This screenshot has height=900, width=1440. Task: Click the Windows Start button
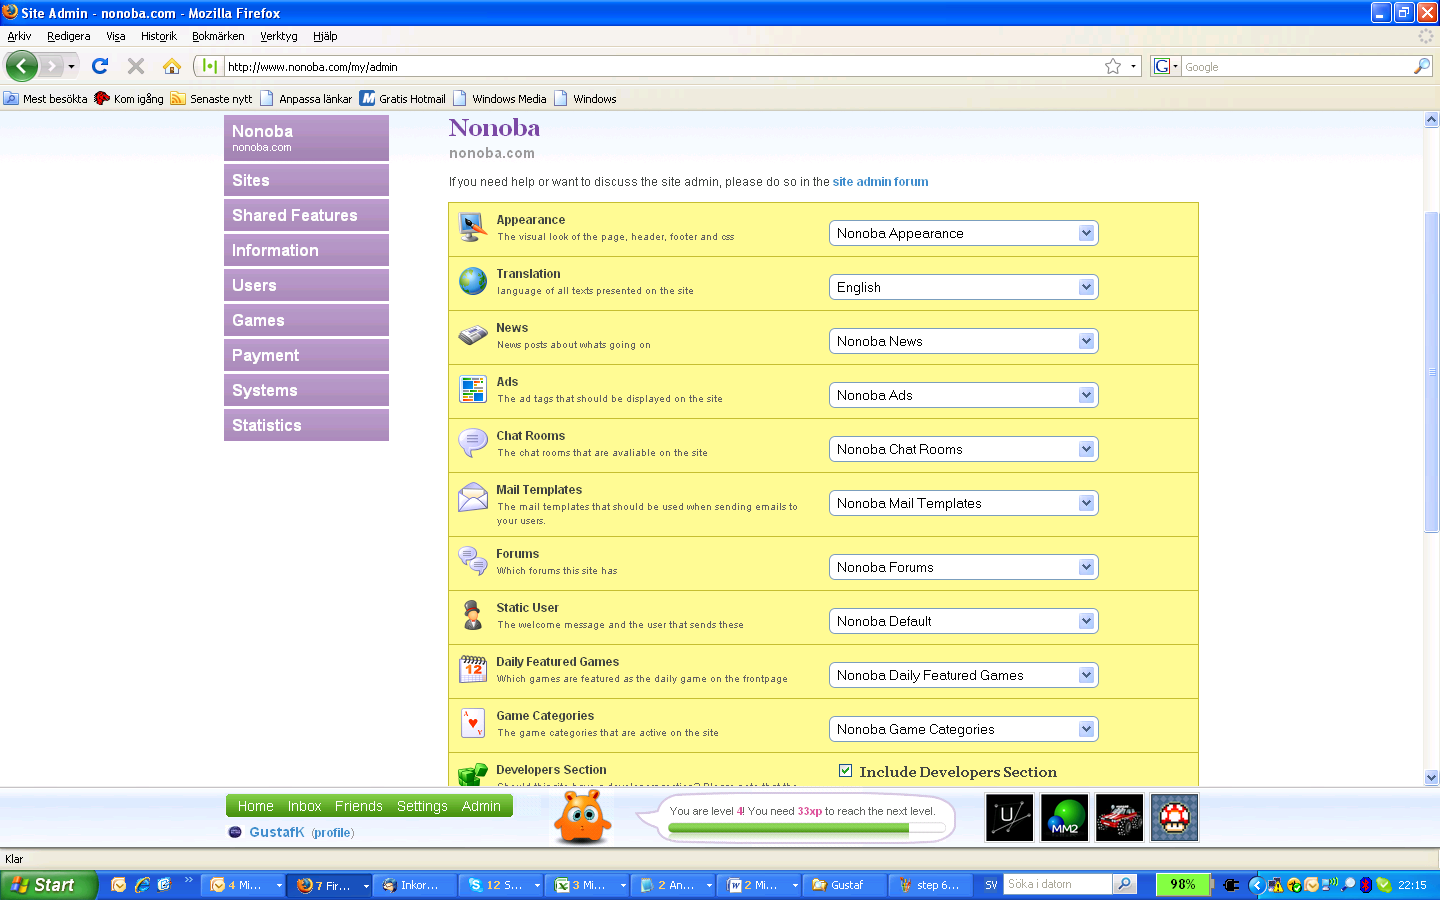coord(49,885)
